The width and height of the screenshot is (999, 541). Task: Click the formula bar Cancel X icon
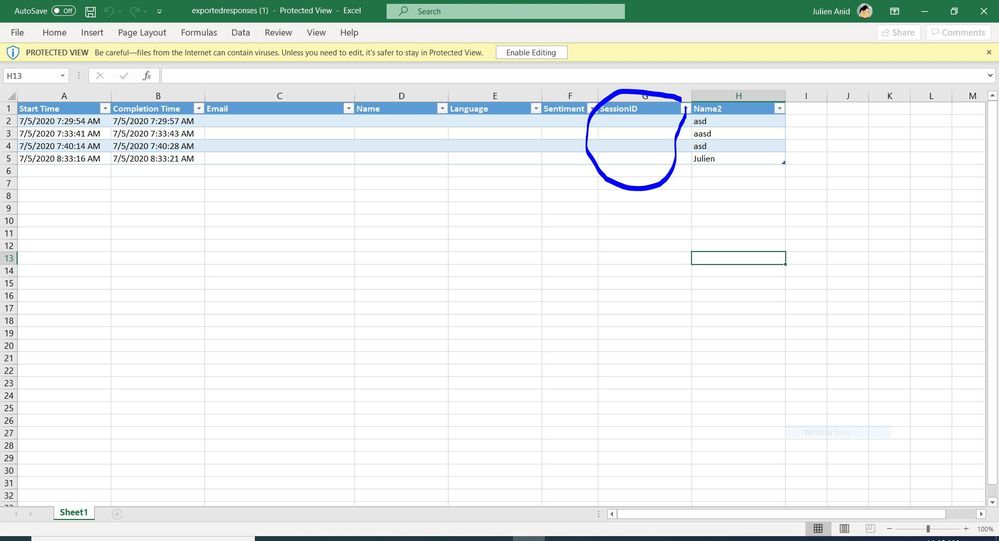pos(100,76)
